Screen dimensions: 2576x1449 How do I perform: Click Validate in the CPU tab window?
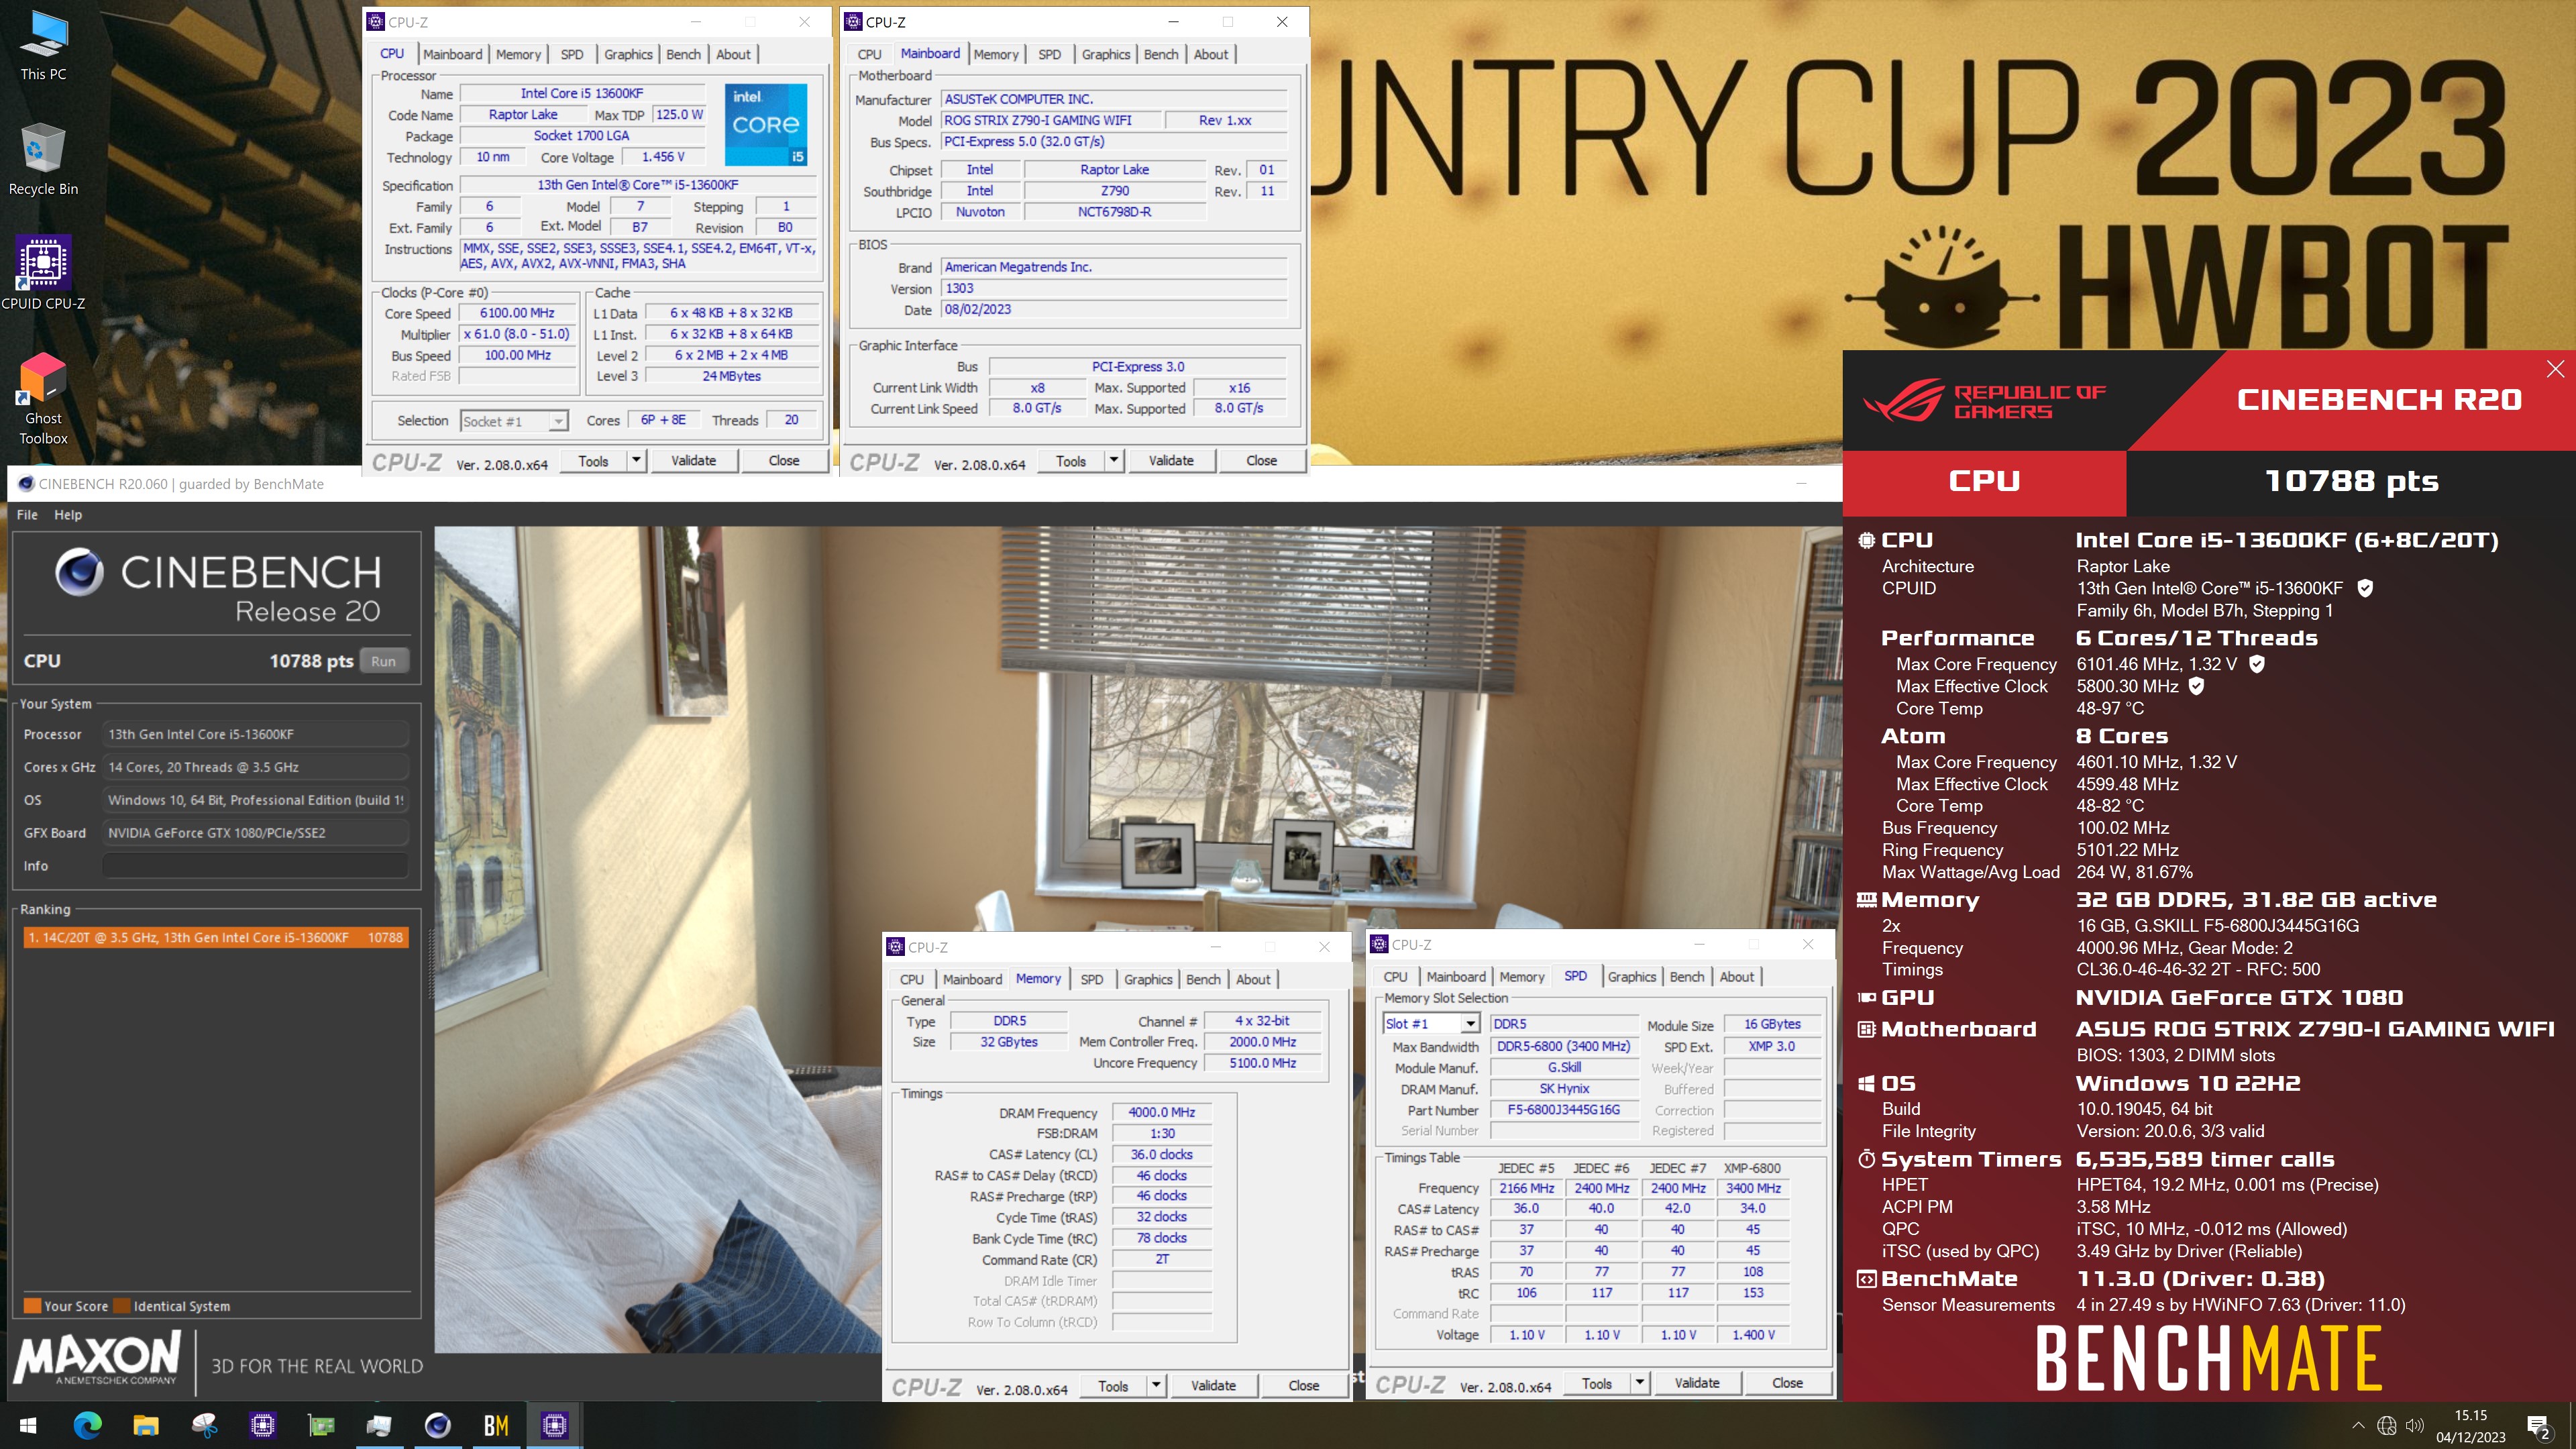[693, 460]
